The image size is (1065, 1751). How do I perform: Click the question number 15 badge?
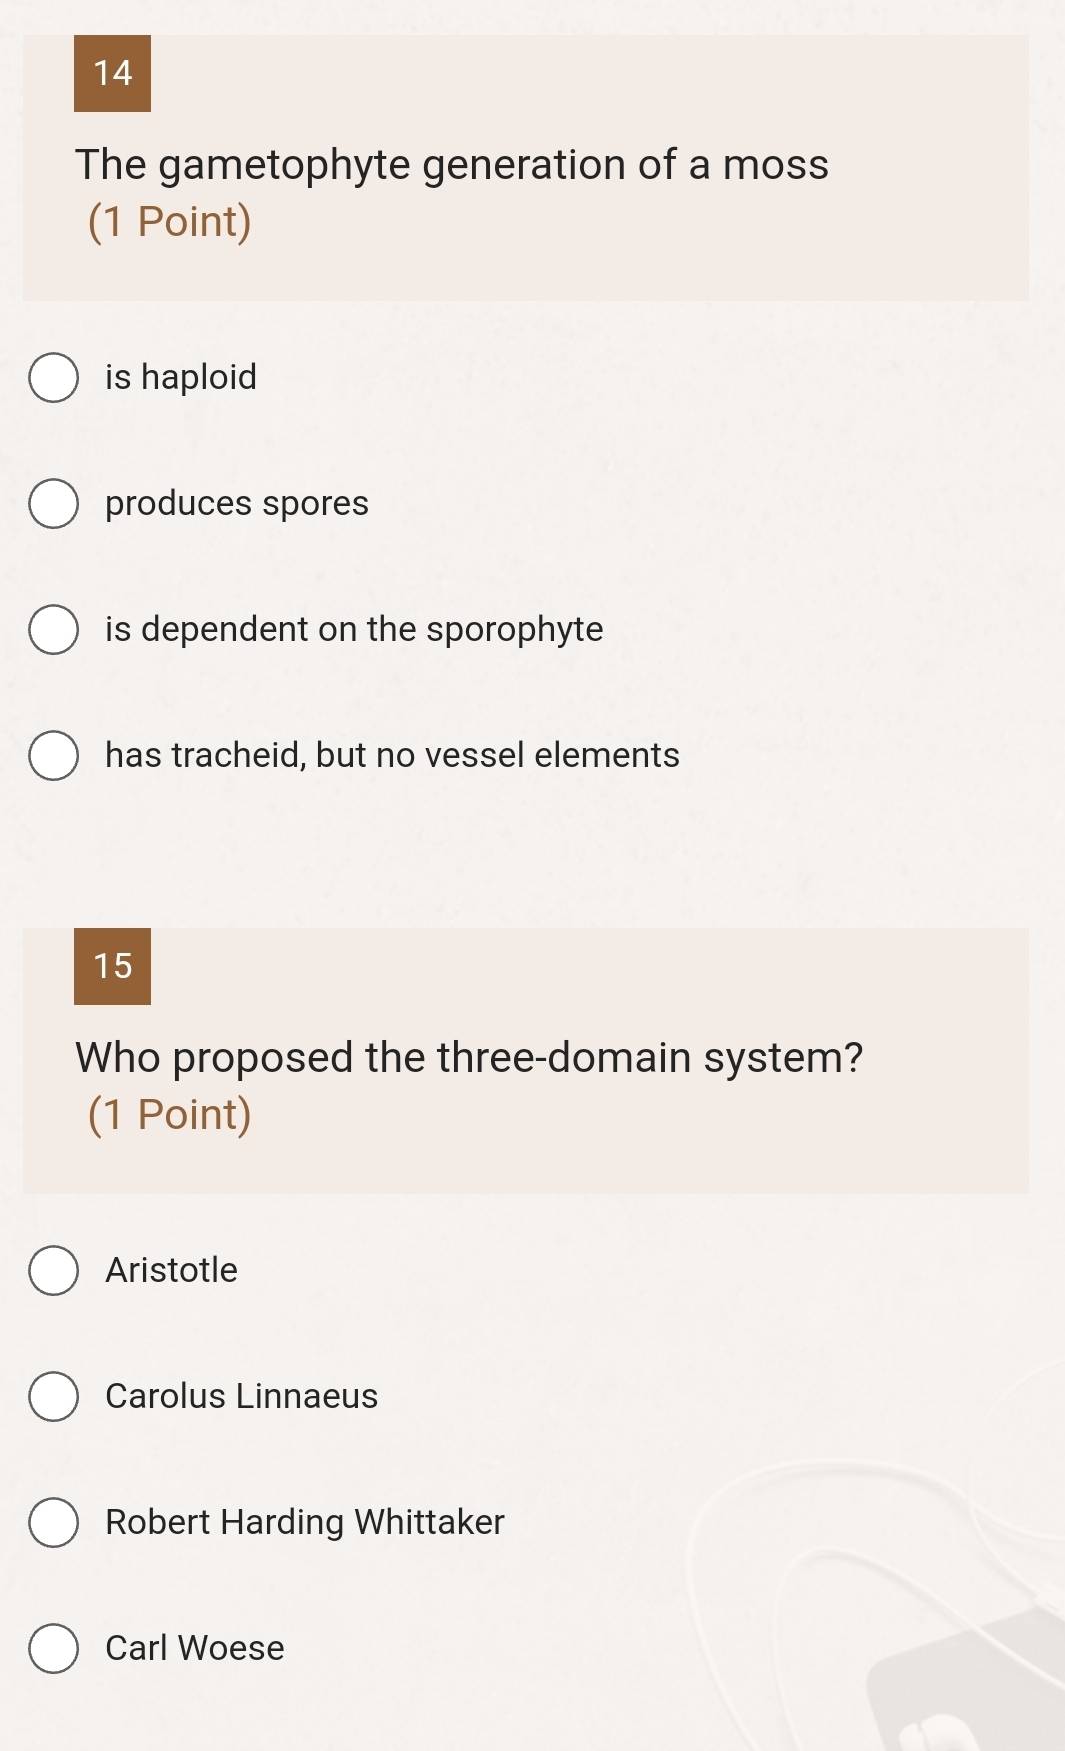112,966
